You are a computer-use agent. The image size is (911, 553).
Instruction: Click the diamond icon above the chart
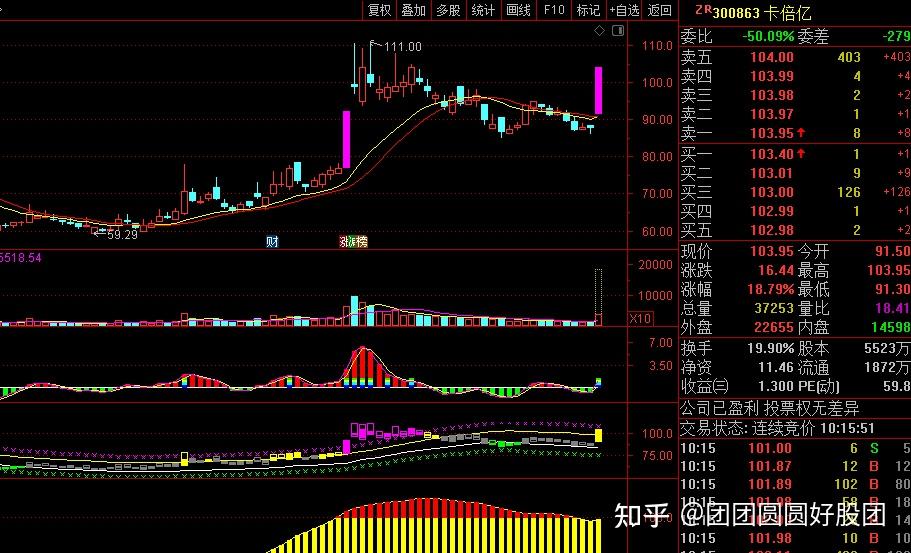tap(600, 30)
